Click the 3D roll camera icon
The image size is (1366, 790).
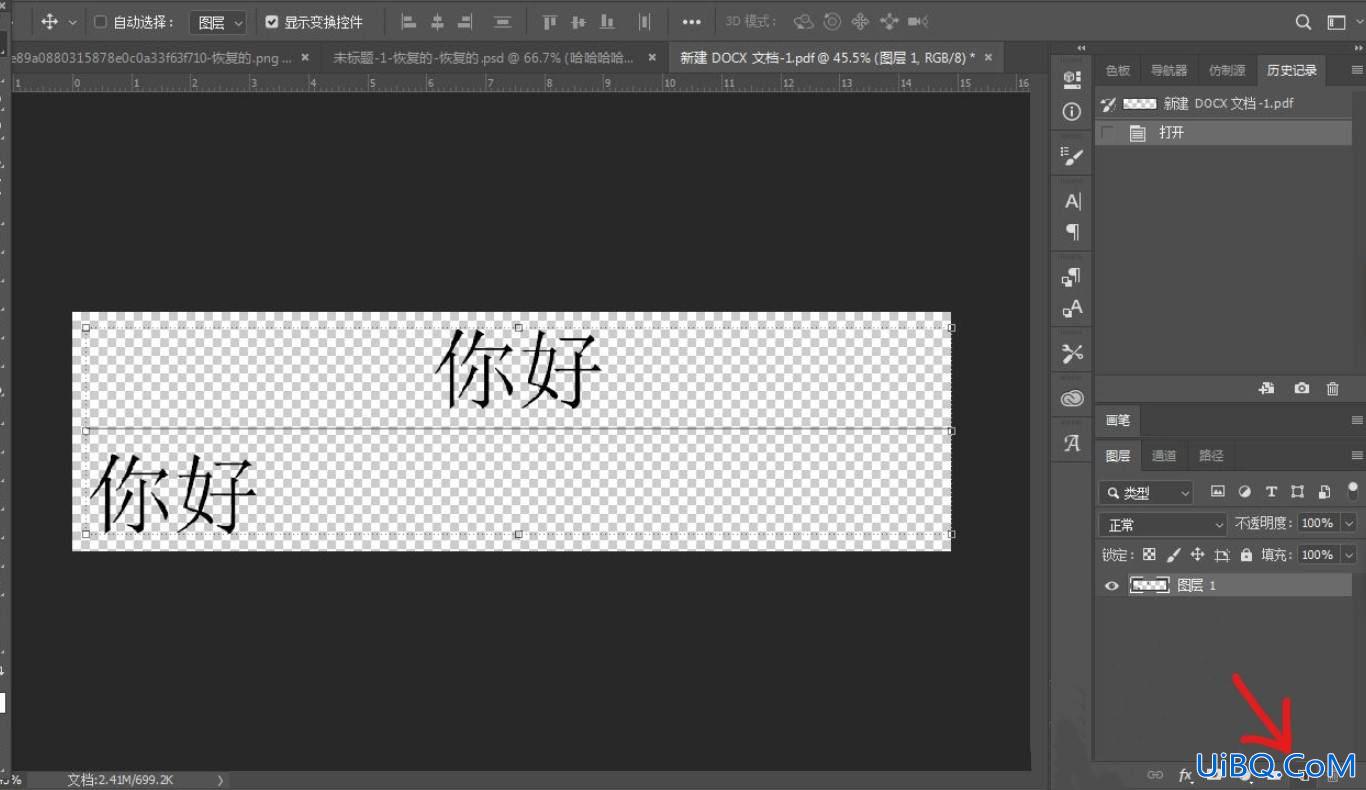(832, 21)
